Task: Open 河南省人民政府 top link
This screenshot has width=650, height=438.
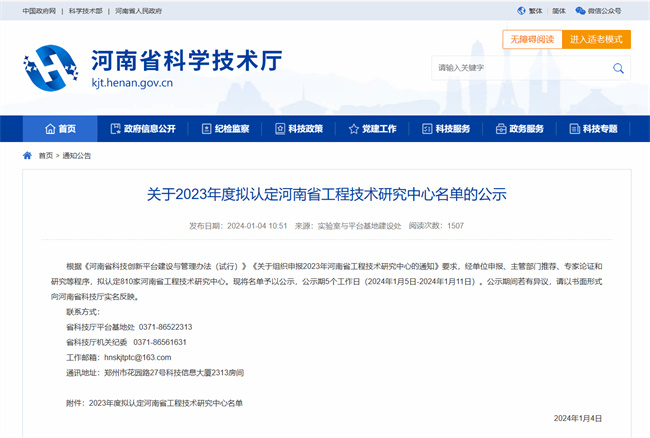Action: 138,10
